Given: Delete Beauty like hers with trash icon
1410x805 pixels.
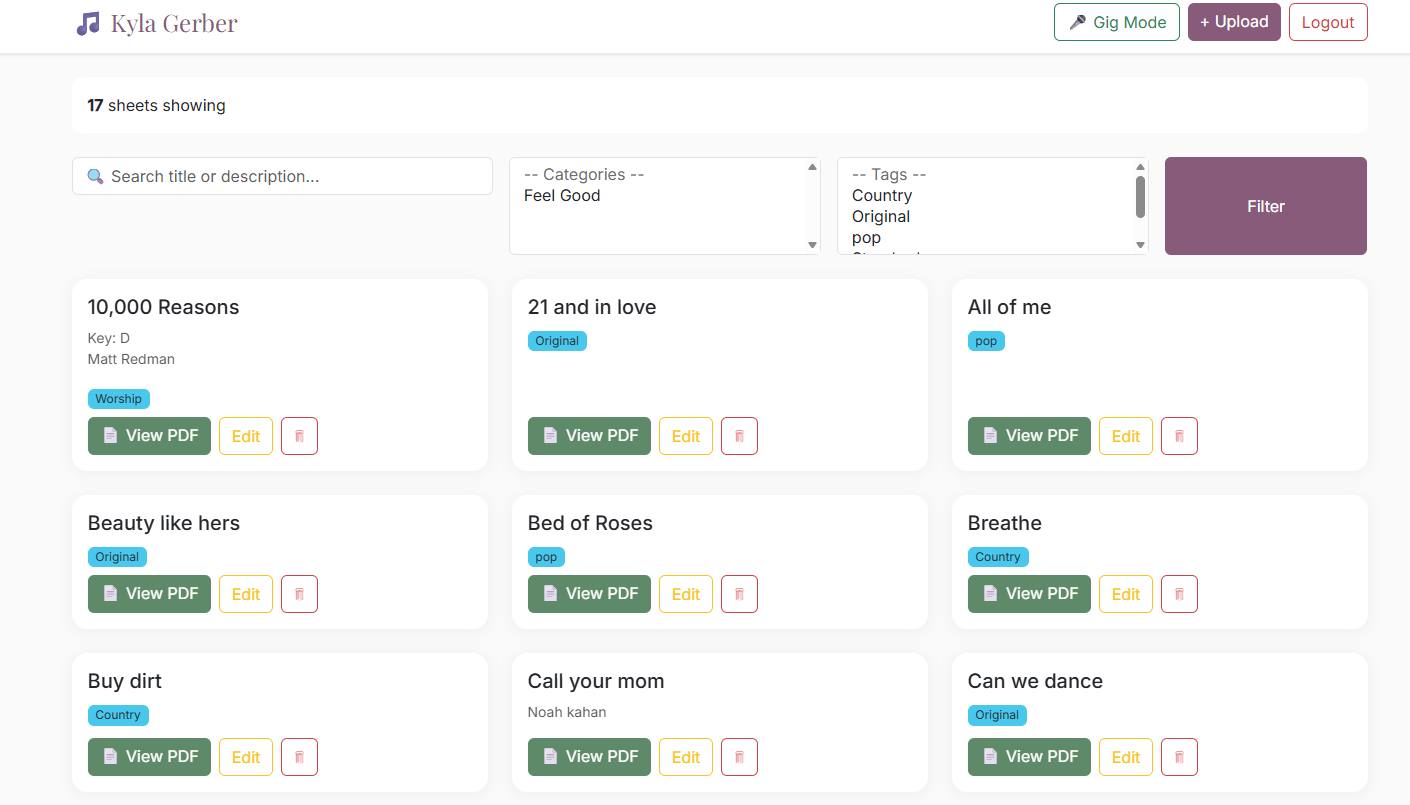Looking at the screenshot, I should [299, 594].
